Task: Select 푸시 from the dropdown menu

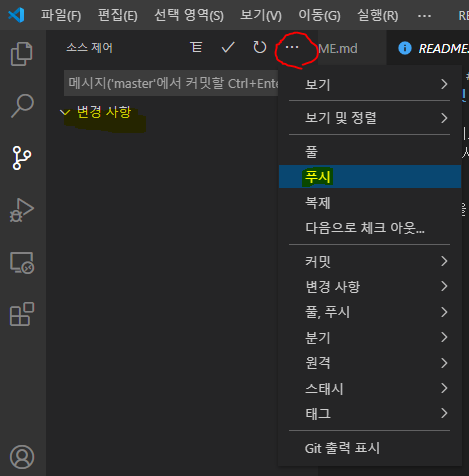Action: 370,176
